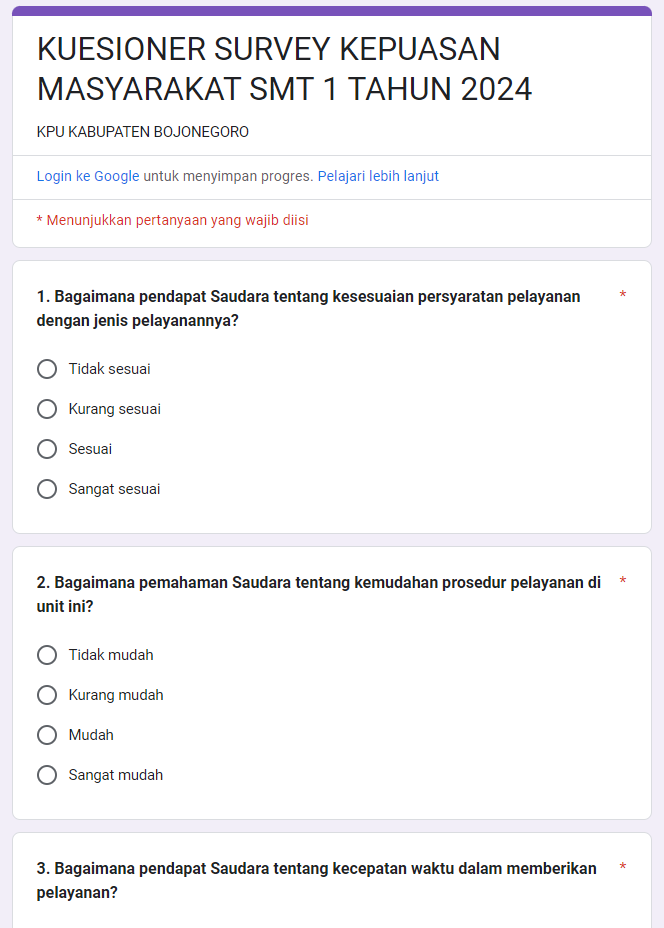
Task: Click the red required-fields notice text
Action: pos(172,220)
